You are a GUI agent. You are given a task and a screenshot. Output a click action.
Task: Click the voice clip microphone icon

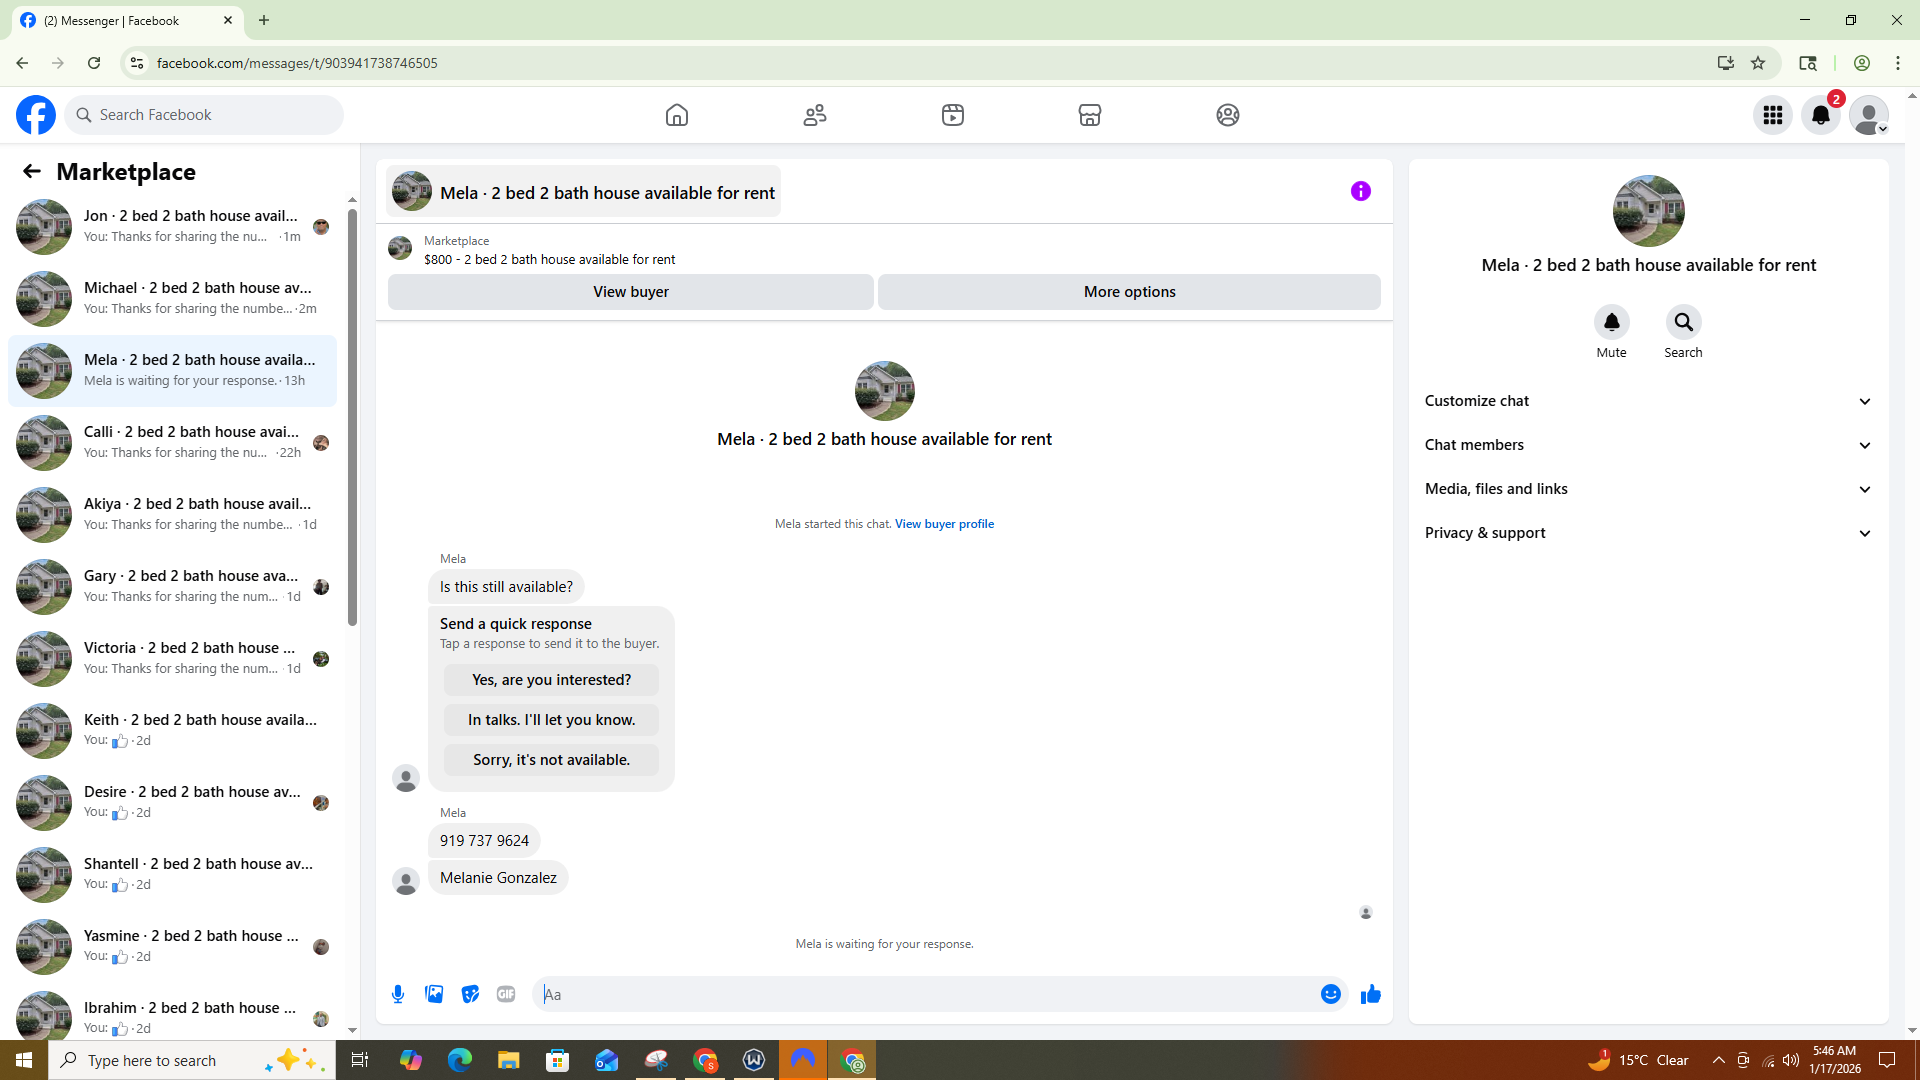tap(398, 994)
